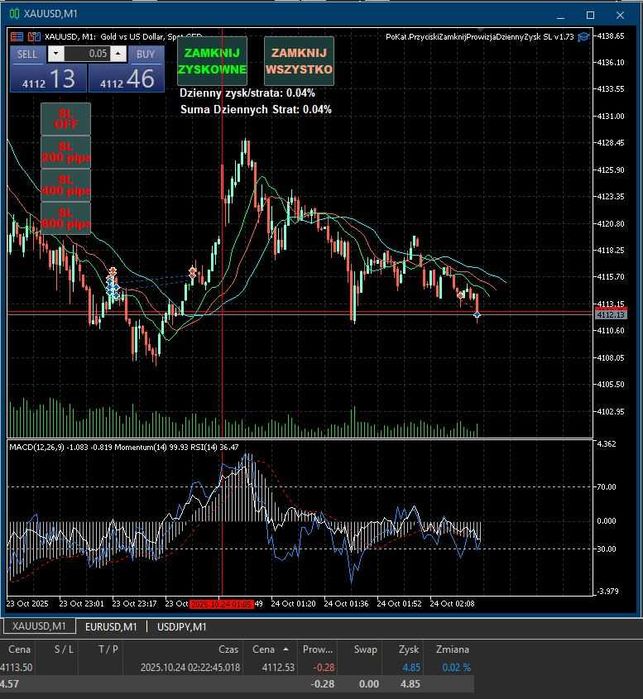643x699 pixels.
Task: Click the 0.02 % change cell
Action: tap(456, 667)
